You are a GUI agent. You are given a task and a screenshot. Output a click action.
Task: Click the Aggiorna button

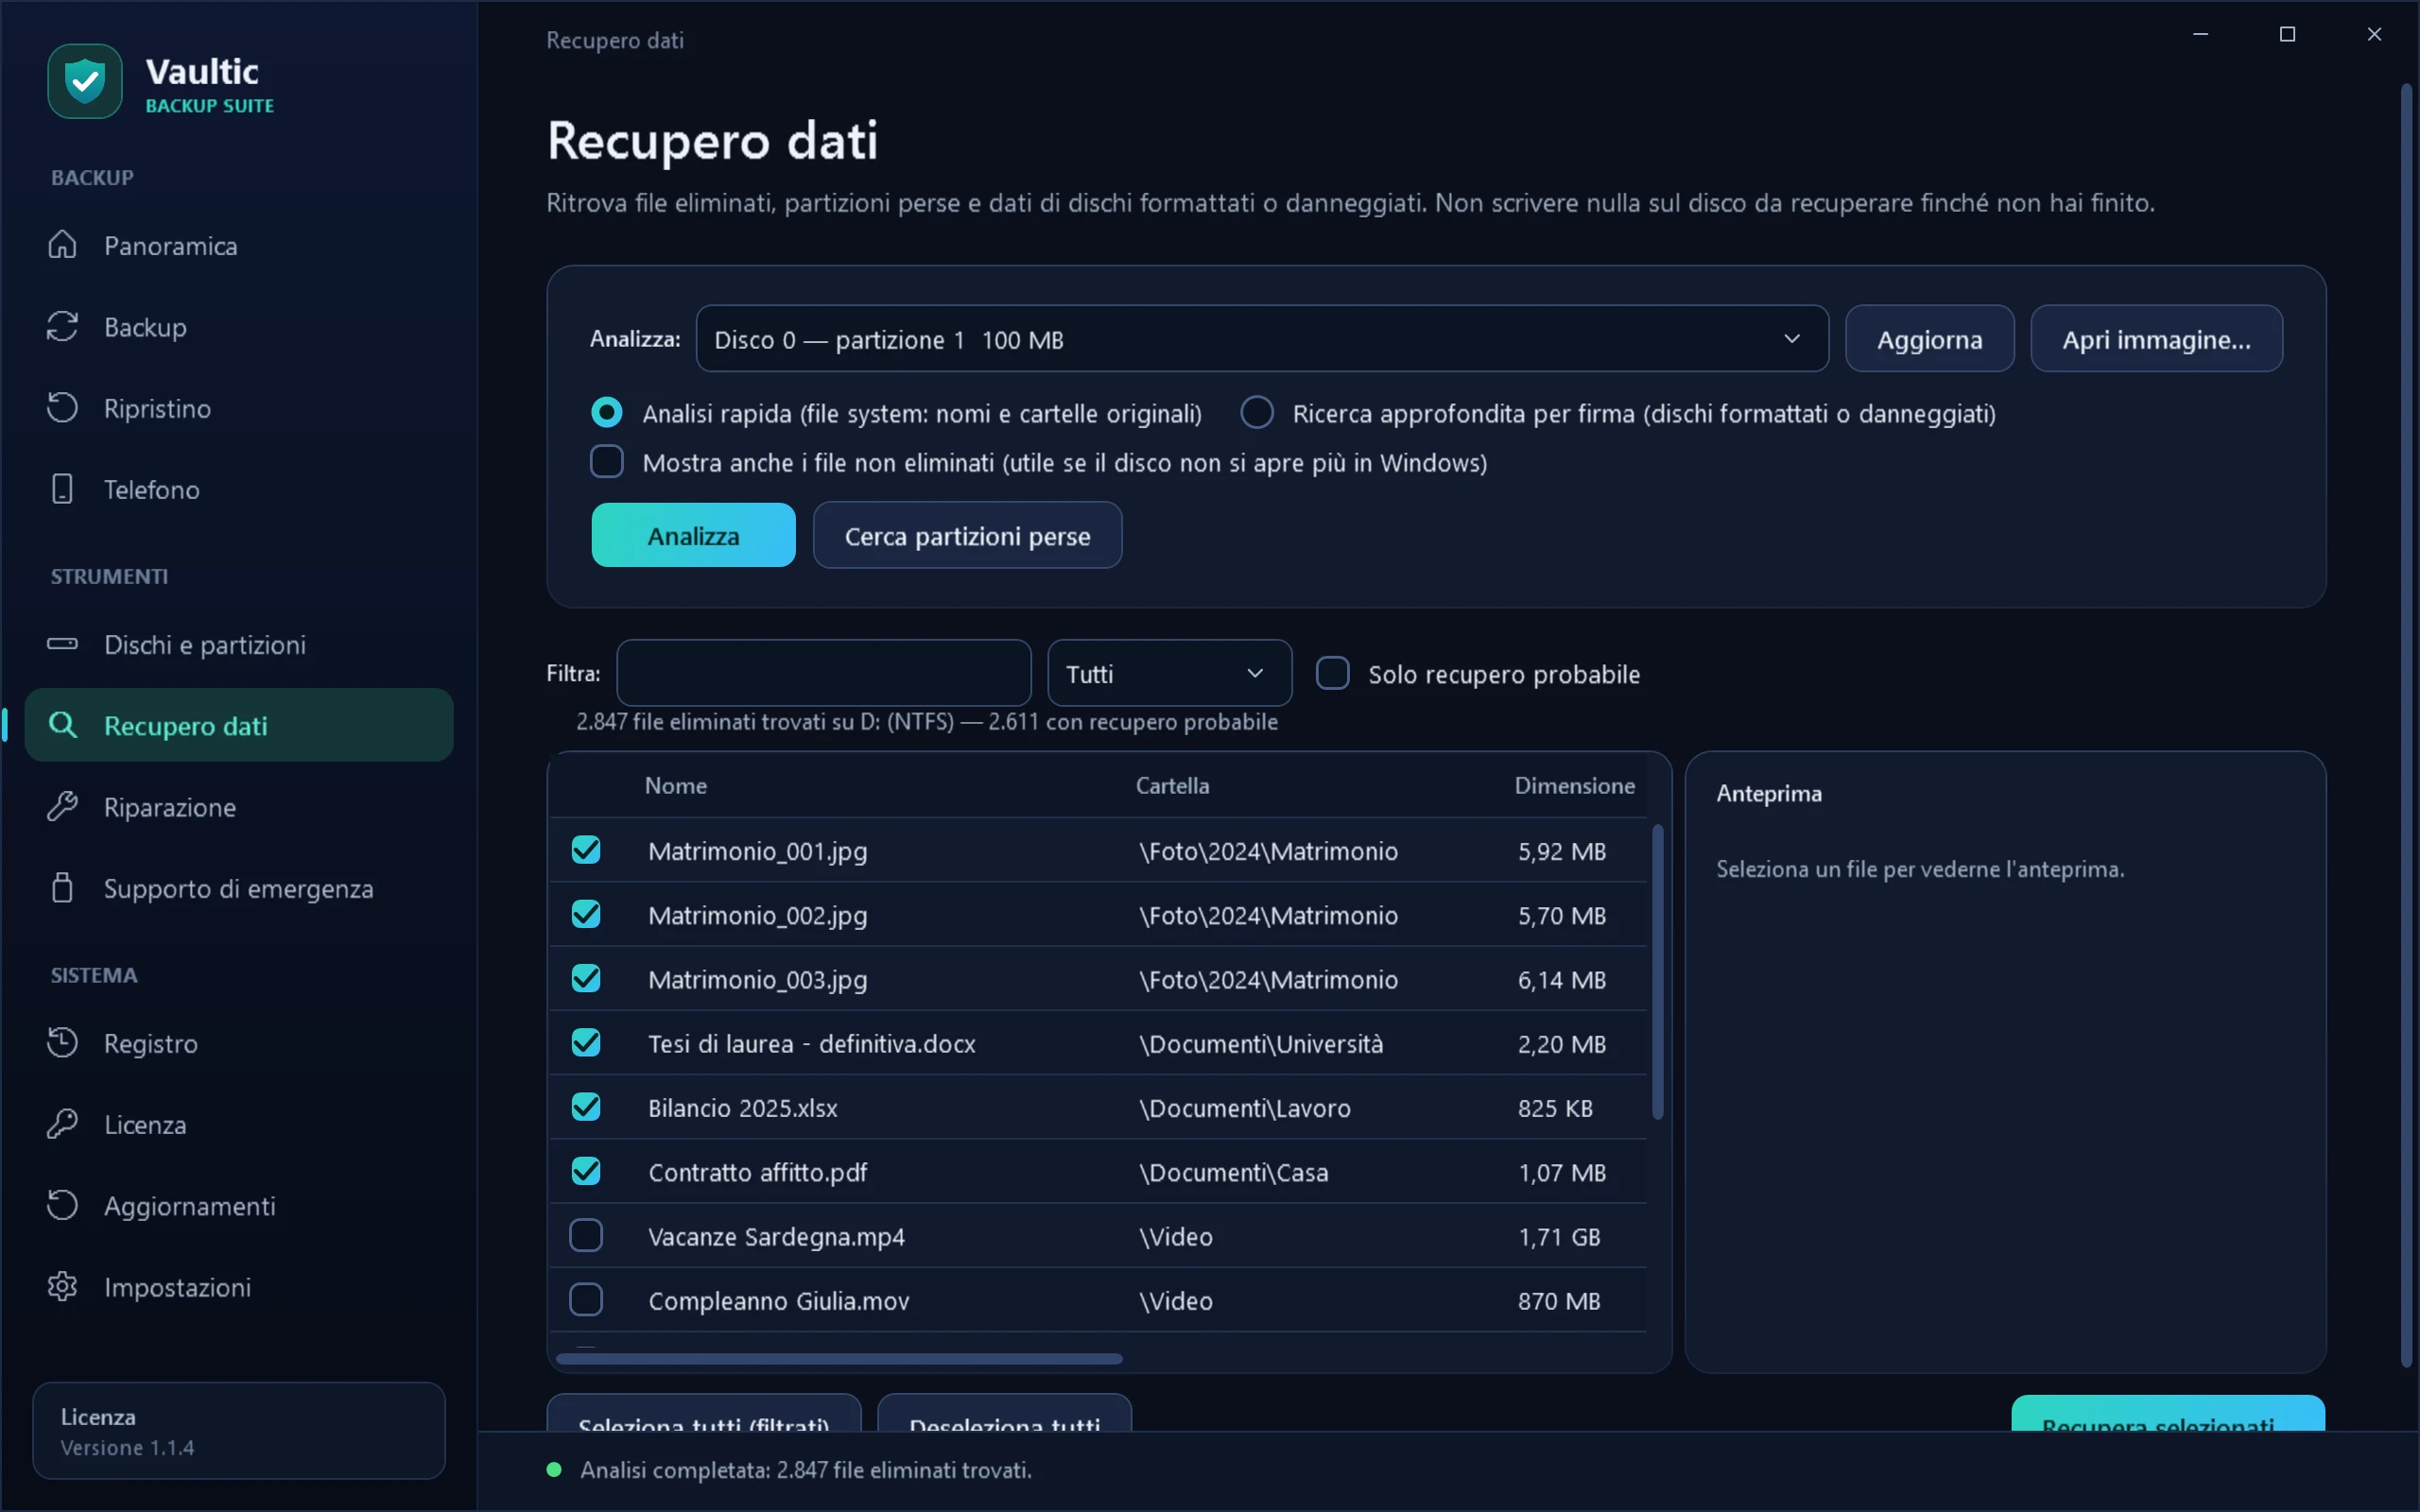pyautogui.click(x=1929, y=339)
